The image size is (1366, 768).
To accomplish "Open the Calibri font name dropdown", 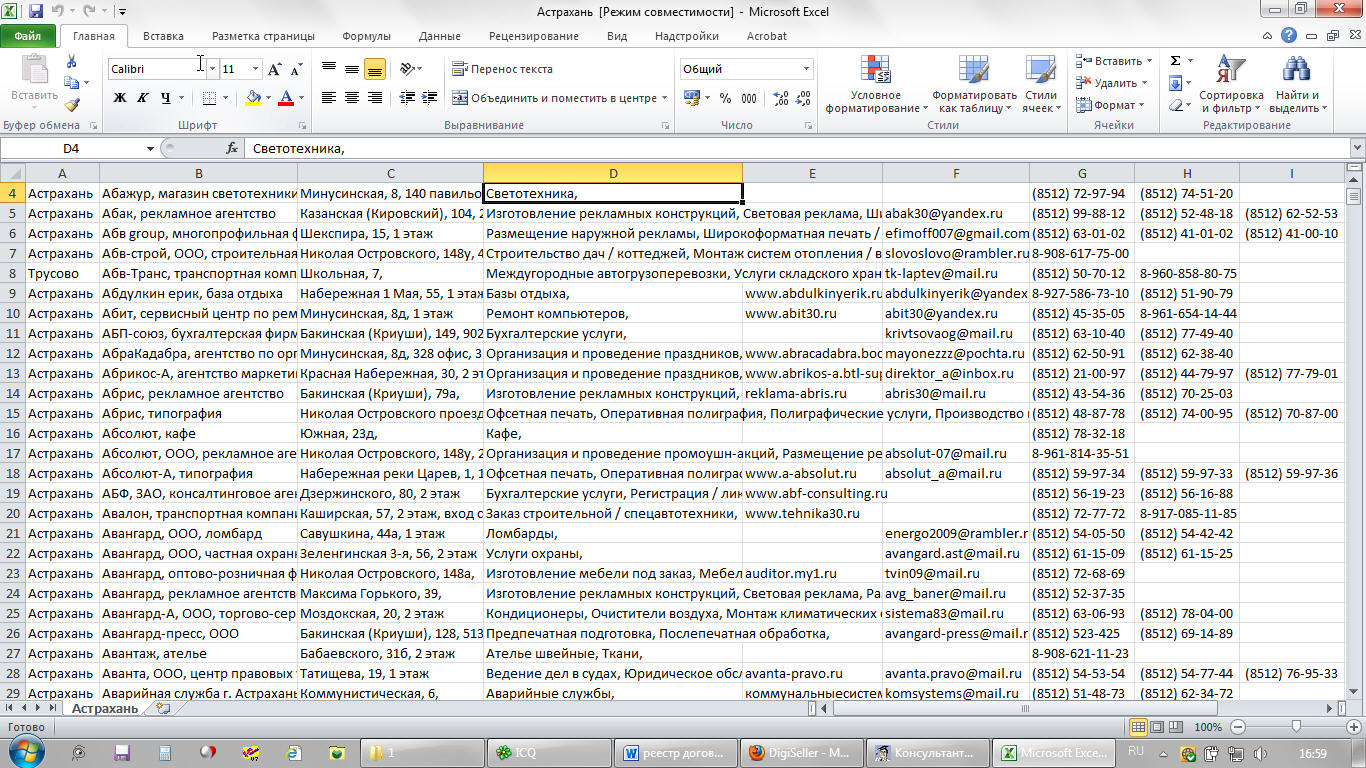I will (x=213, y=69).
